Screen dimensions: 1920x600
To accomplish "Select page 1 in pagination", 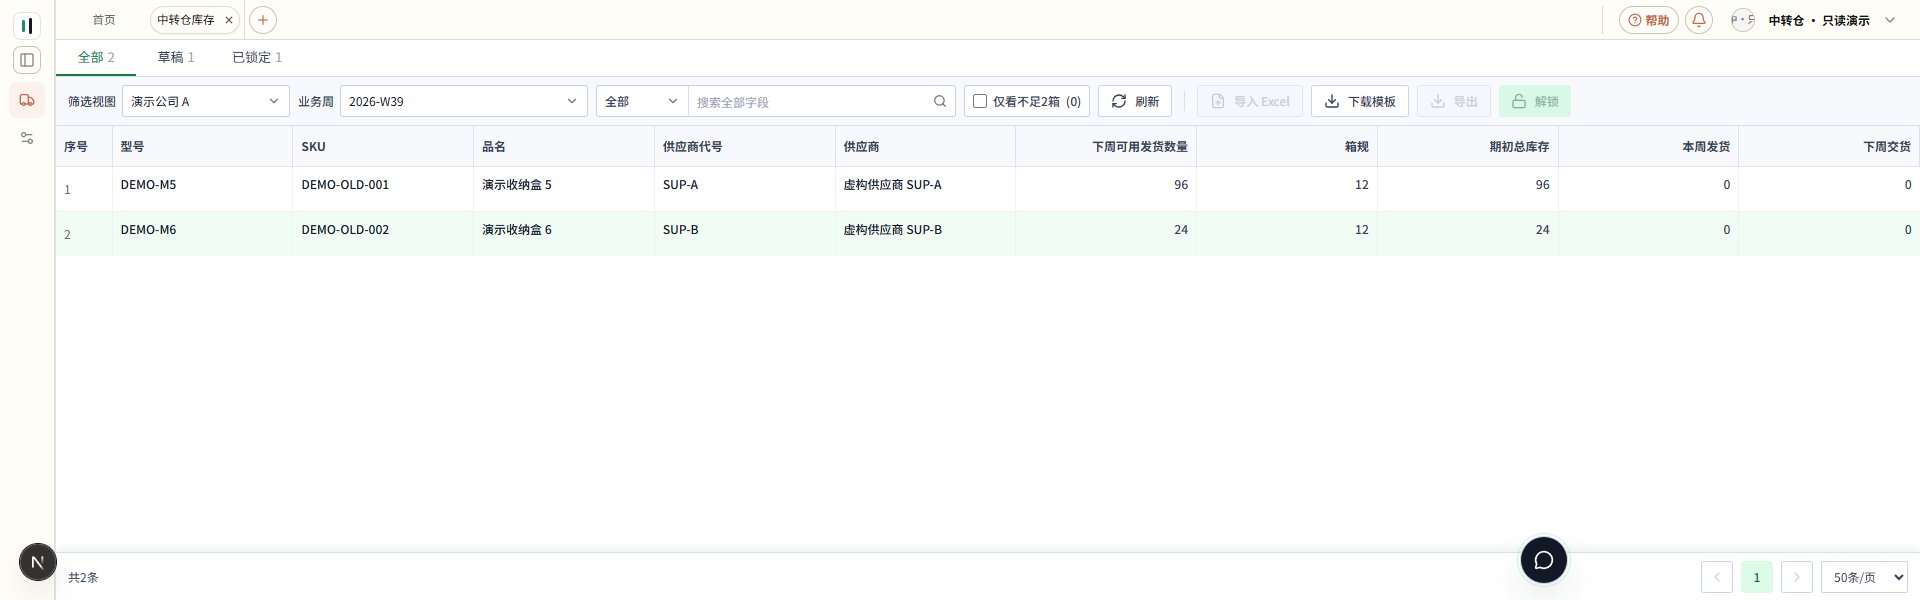I will pos(1757,577).
